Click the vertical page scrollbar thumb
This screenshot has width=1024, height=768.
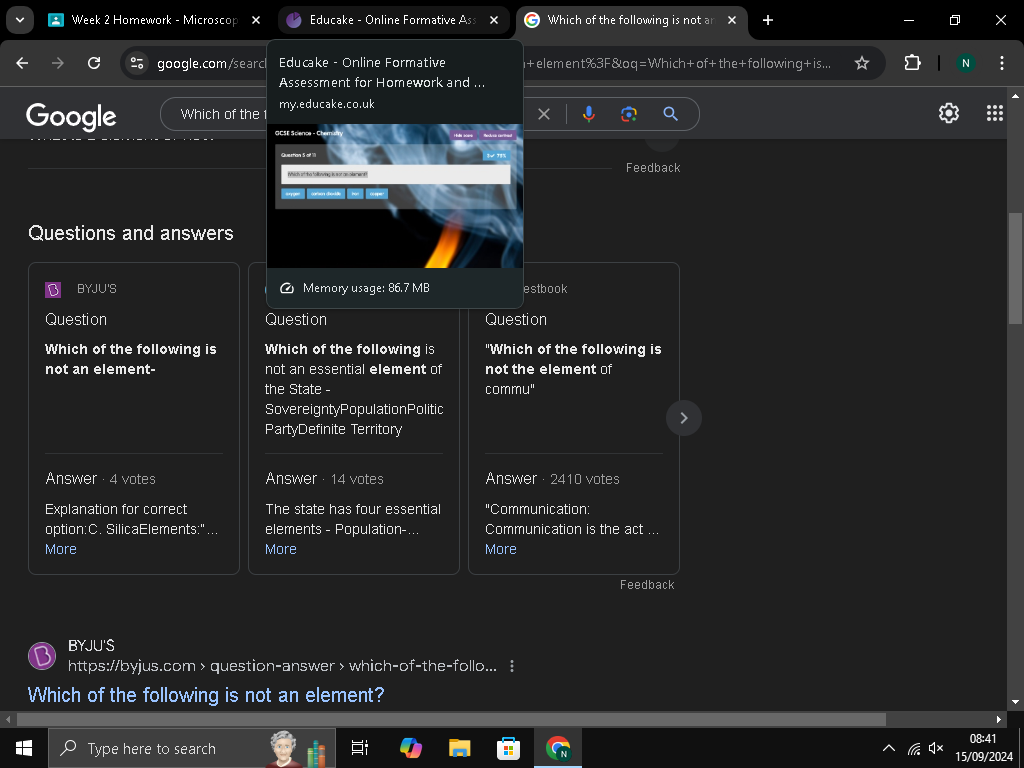(x=1015, y=268)
